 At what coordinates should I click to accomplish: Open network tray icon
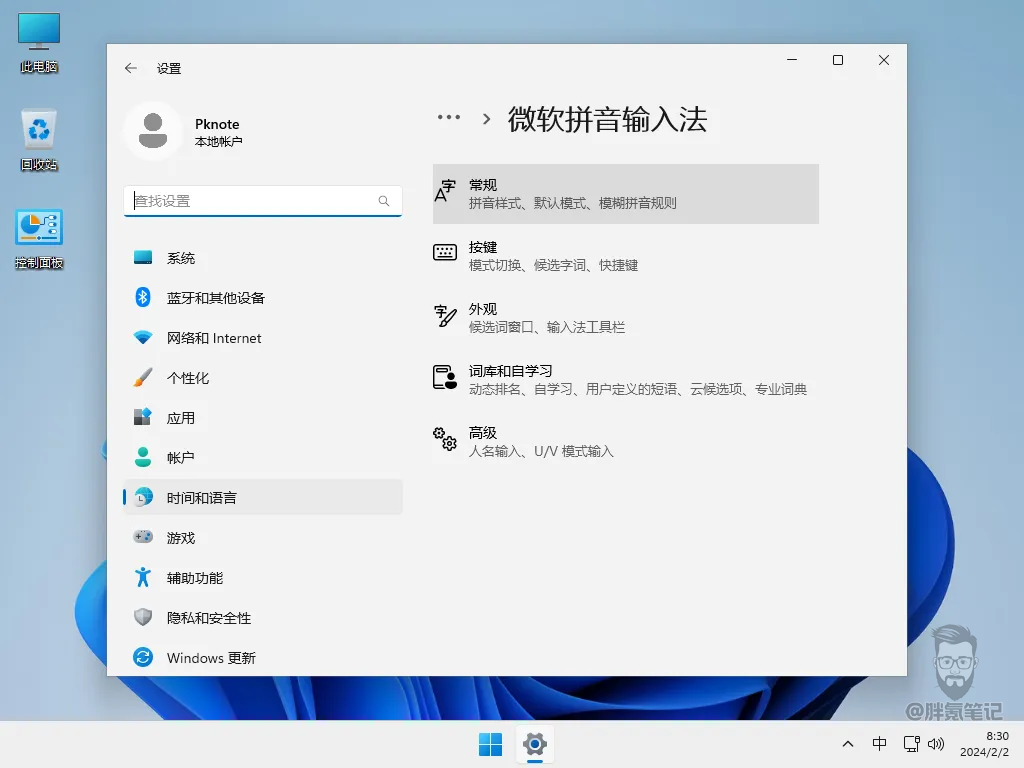[911, 744]
